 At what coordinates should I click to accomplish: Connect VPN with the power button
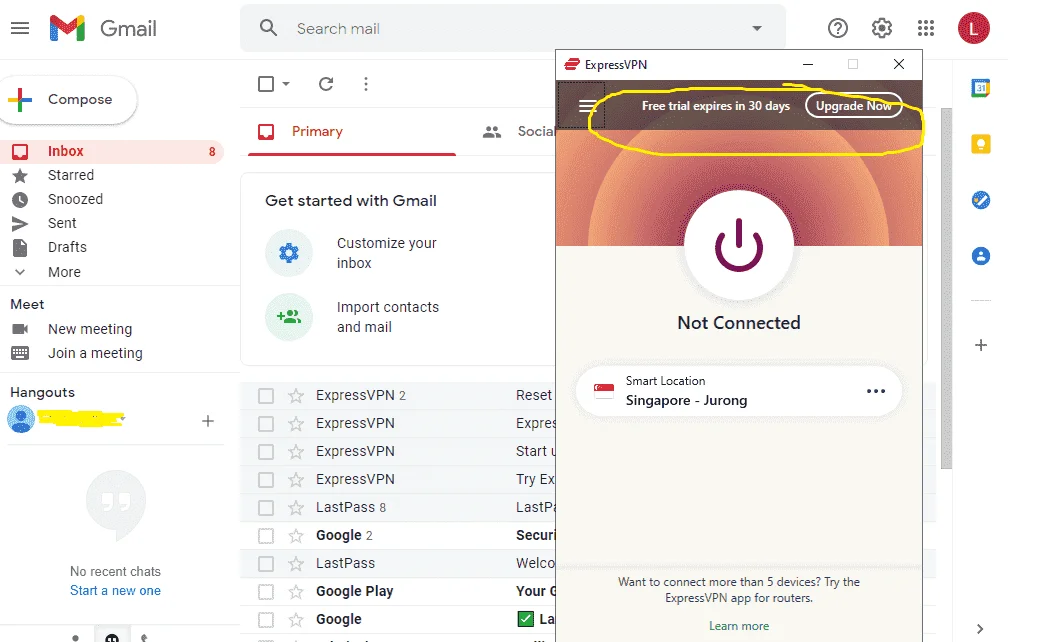[x=739, y=246]
